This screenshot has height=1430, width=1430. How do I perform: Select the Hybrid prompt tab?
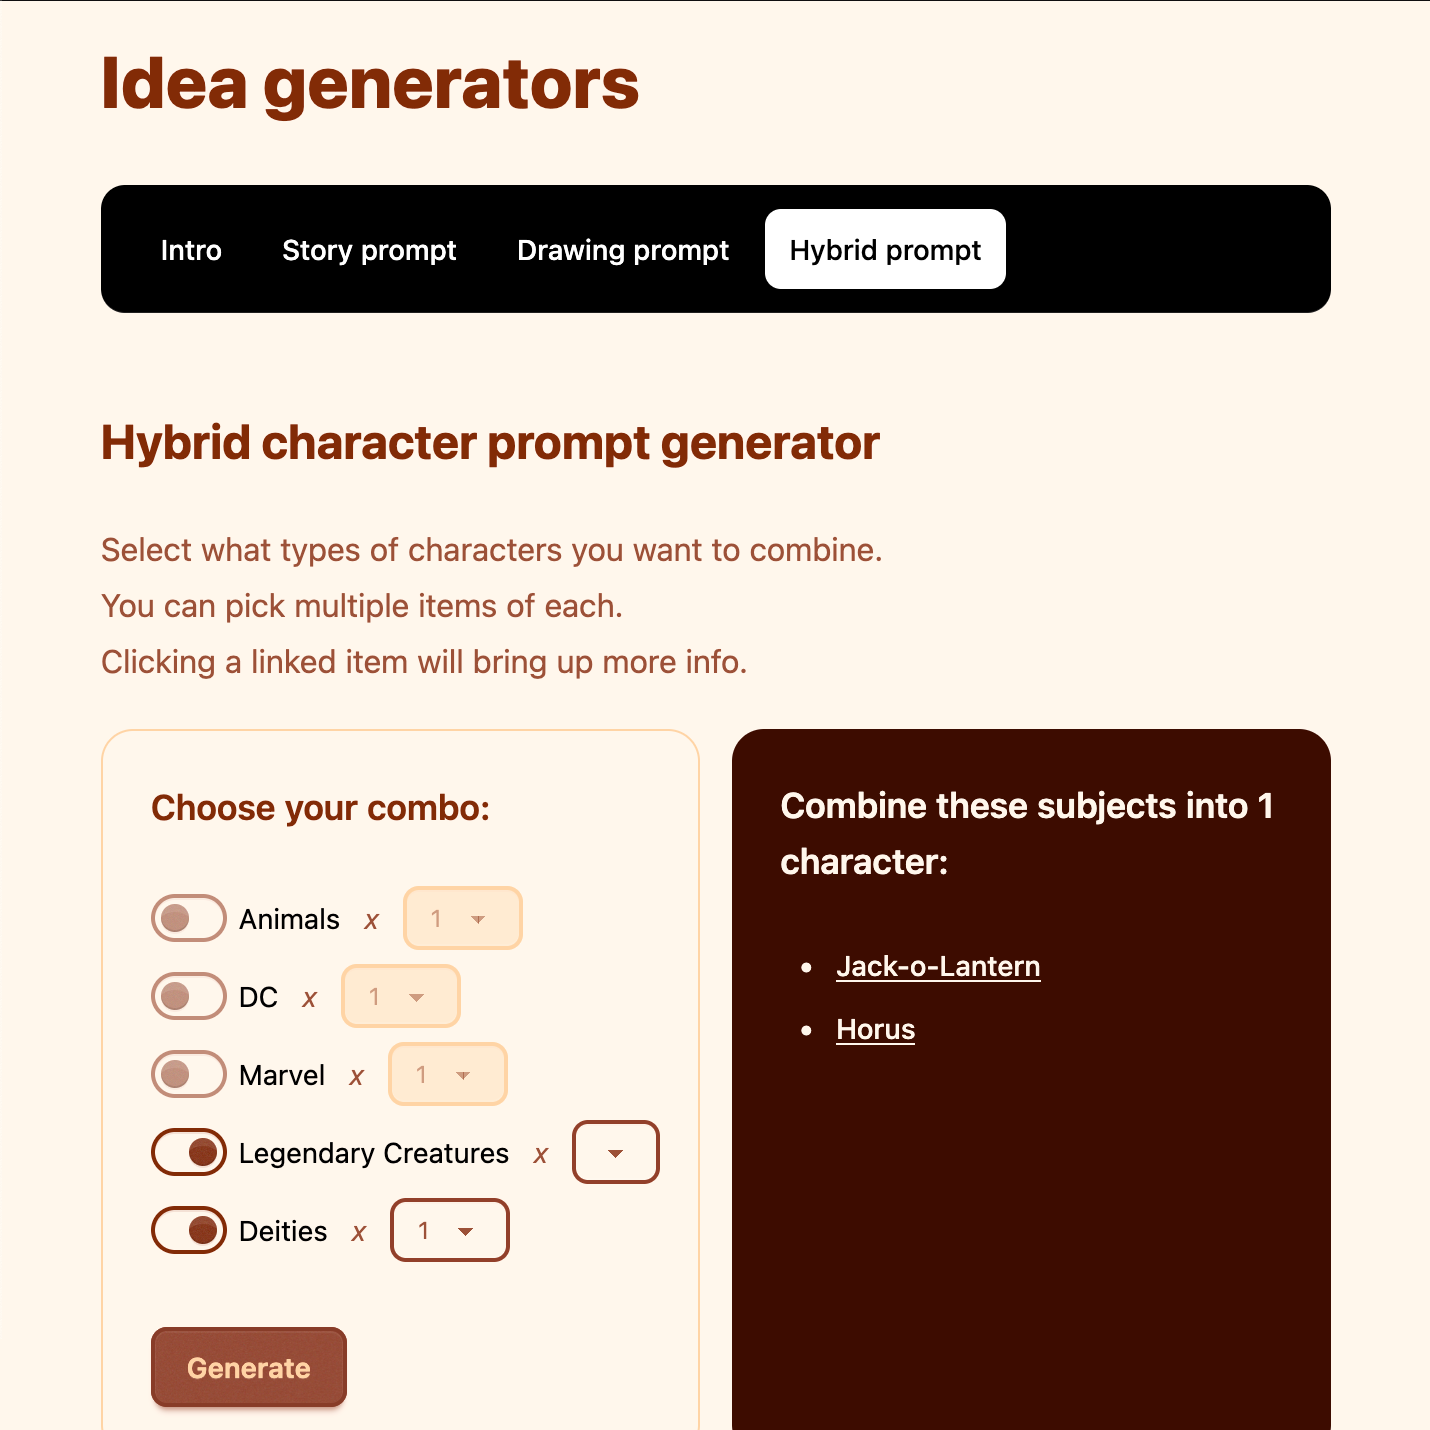tap(885, 250)
